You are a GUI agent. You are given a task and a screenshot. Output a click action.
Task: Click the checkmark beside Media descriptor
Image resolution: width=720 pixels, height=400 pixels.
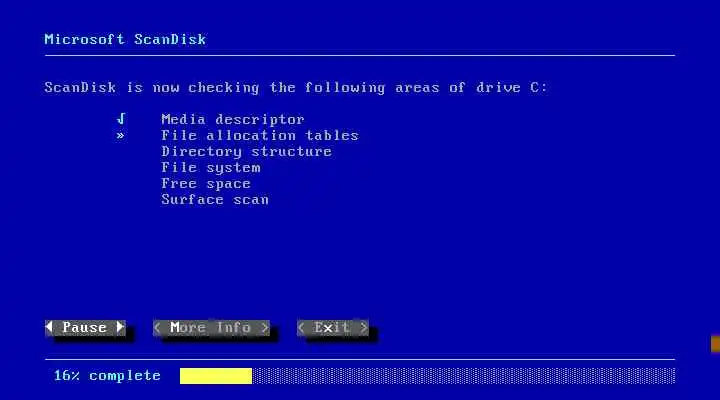tap(121, 119)
